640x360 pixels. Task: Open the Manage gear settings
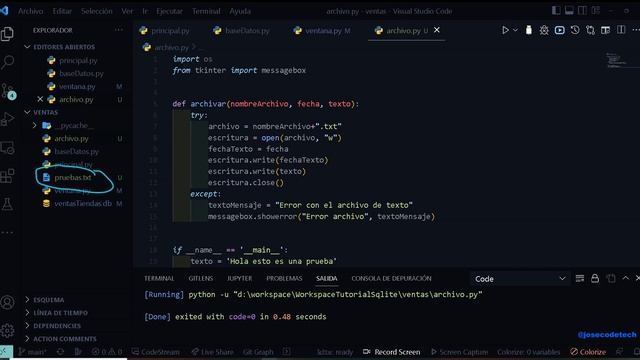pyautogui.click(x=7, y=331)
